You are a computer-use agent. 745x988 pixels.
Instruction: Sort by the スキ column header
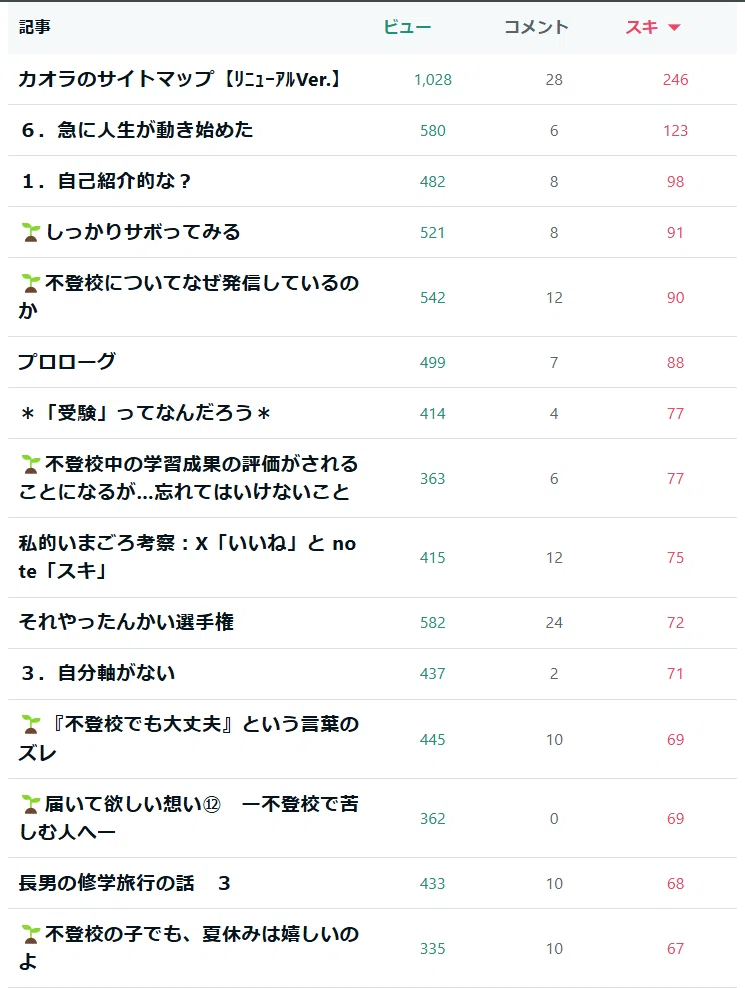pos(642,27)
